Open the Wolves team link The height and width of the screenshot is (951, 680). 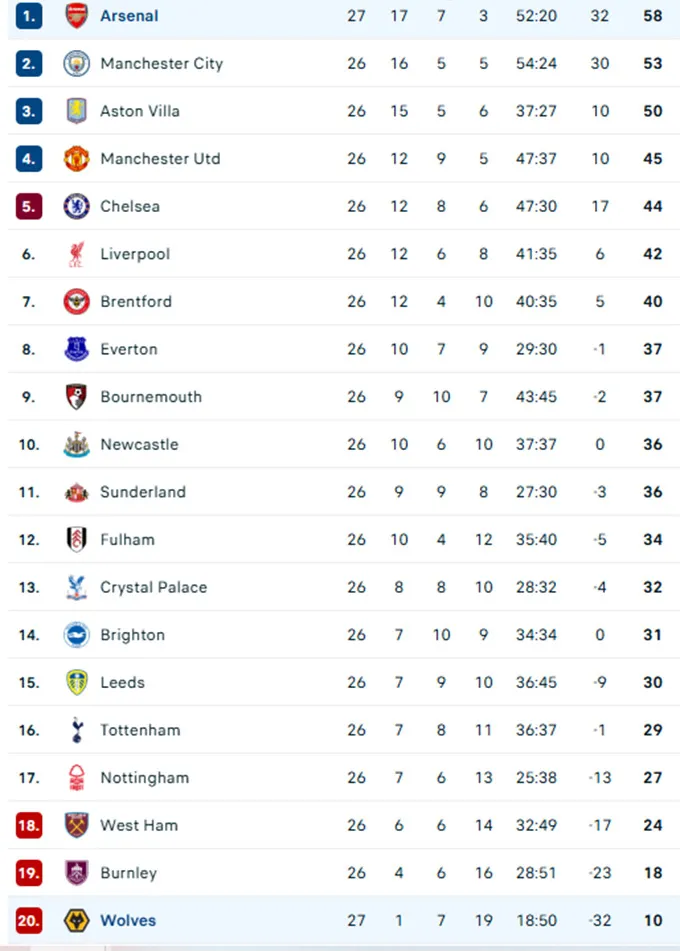128,920
